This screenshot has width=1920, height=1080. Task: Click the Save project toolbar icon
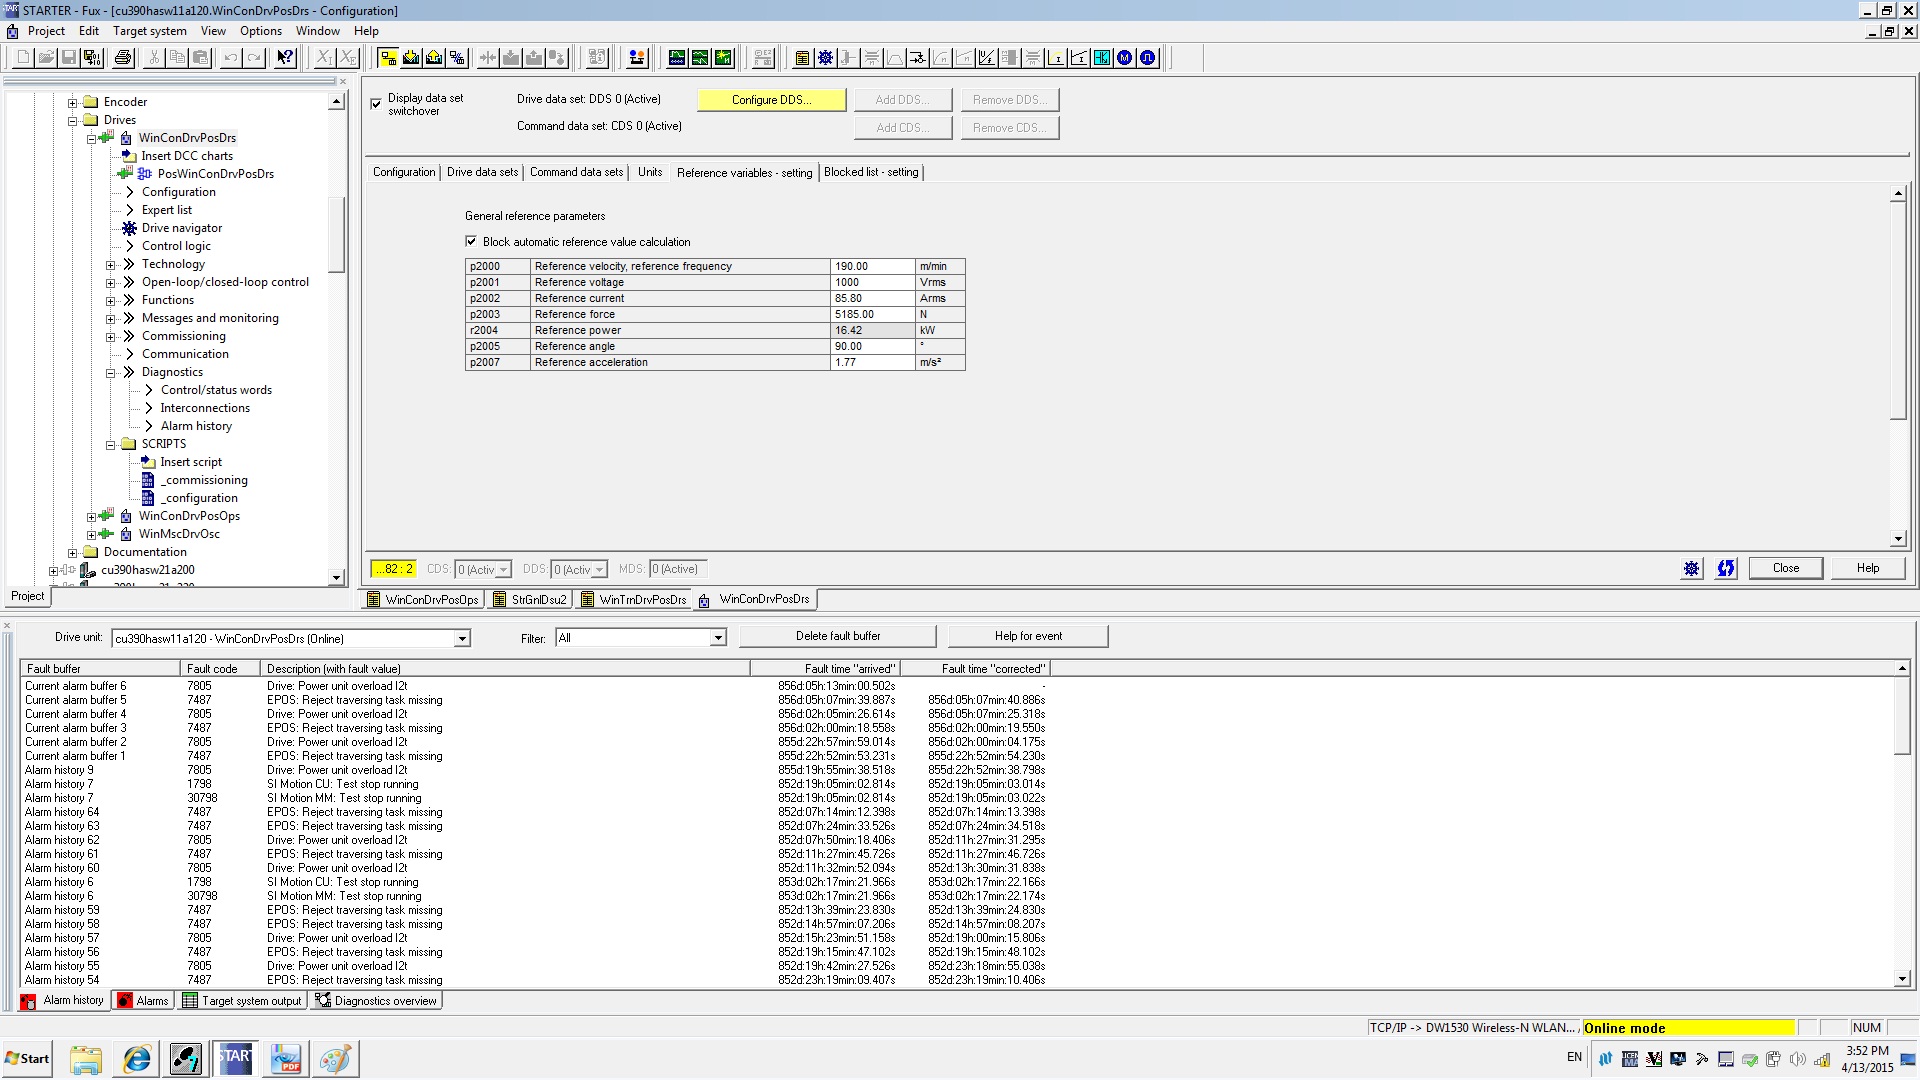(69, 58)
